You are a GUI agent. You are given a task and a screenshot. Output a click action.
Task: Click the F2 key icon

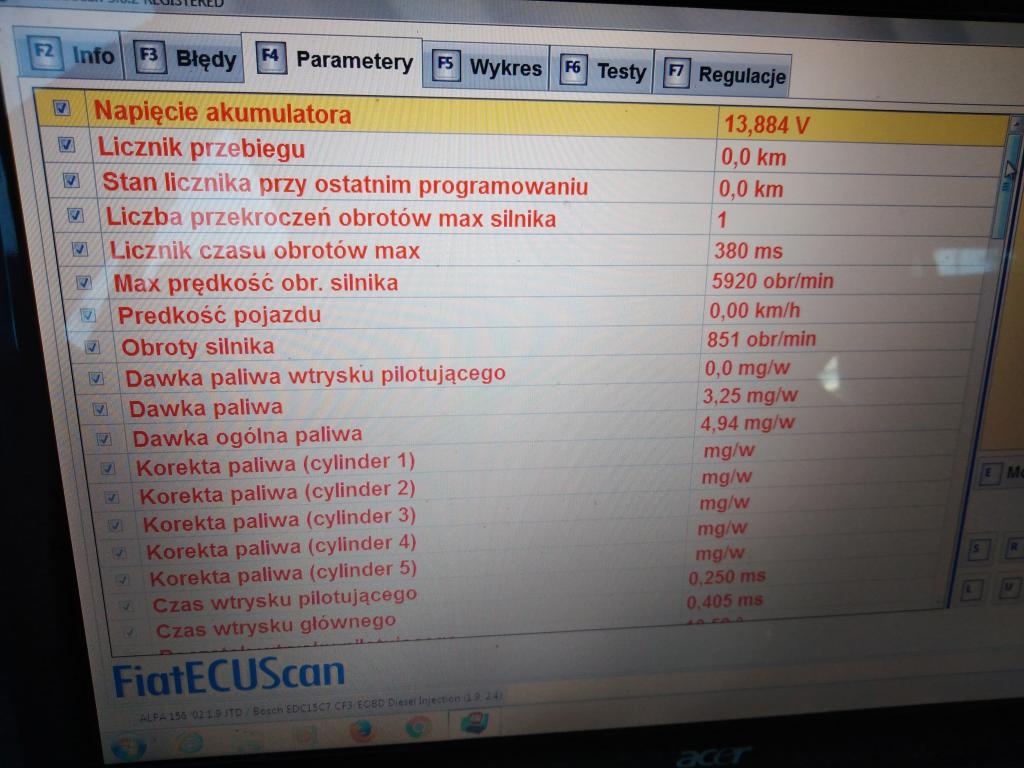tap(44, 52)
